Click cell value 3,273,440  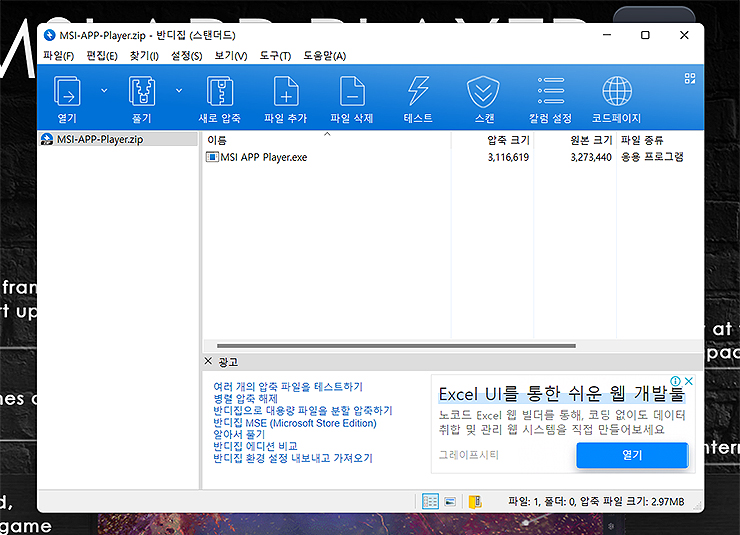[591, 157]
